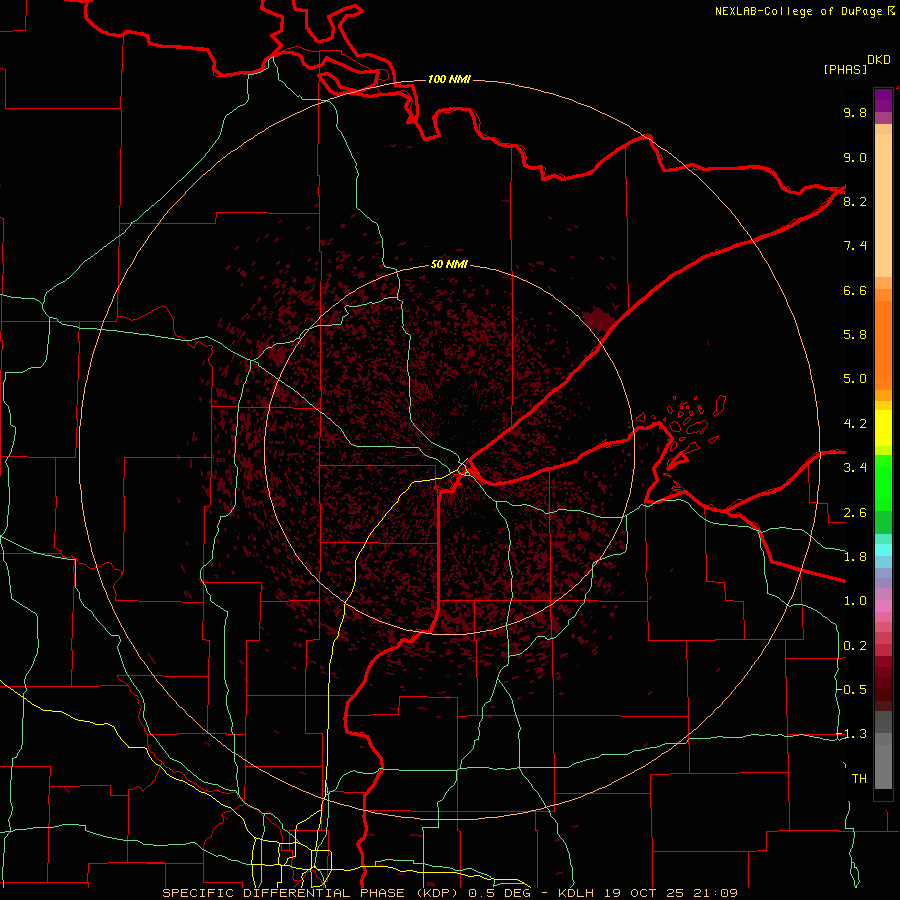Click the 50 NMI range ring label

point(449,264)
